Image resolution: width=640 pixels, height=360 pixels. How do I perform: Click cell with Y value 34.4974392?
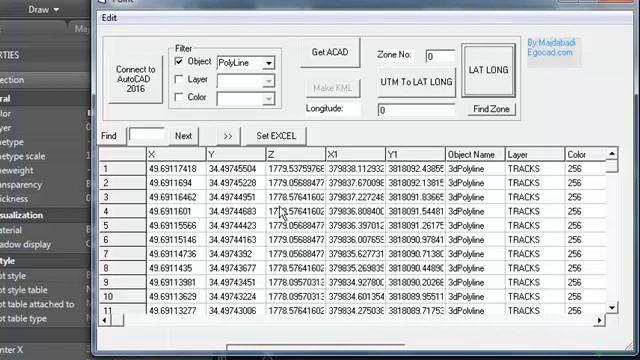pos(236,254)
